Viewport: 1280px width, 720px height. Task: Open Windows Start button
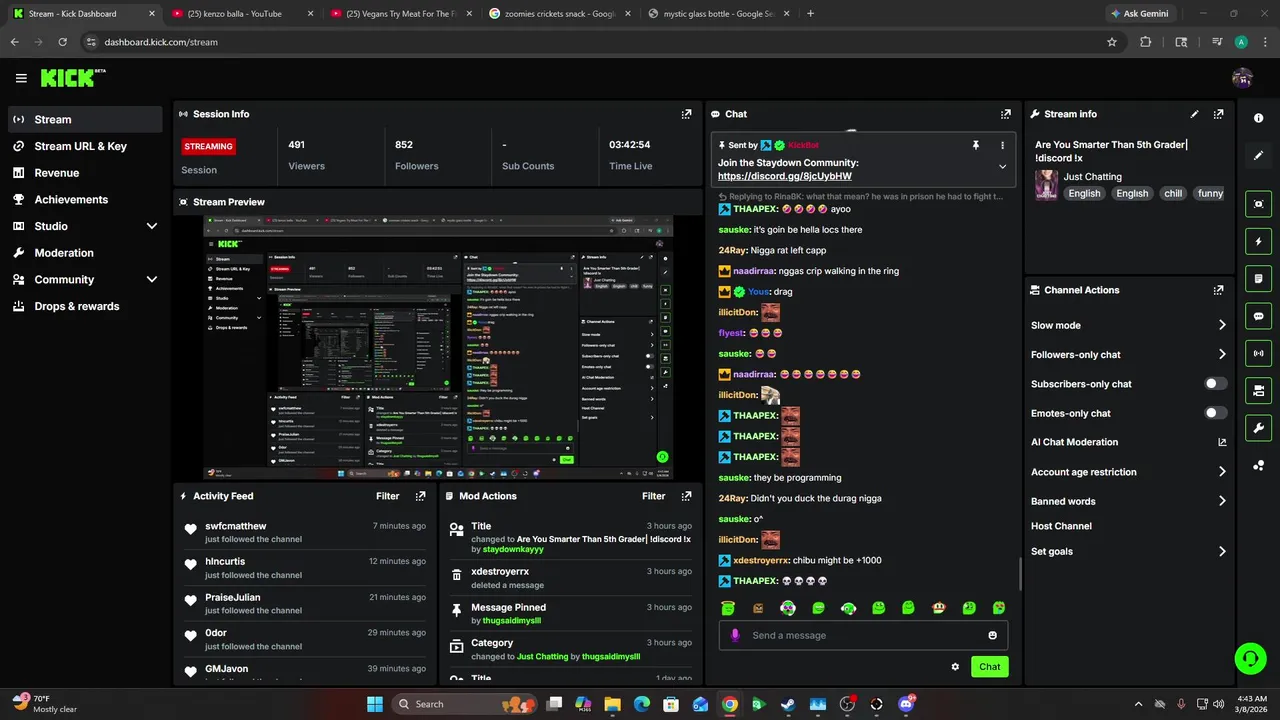point(375,704)
